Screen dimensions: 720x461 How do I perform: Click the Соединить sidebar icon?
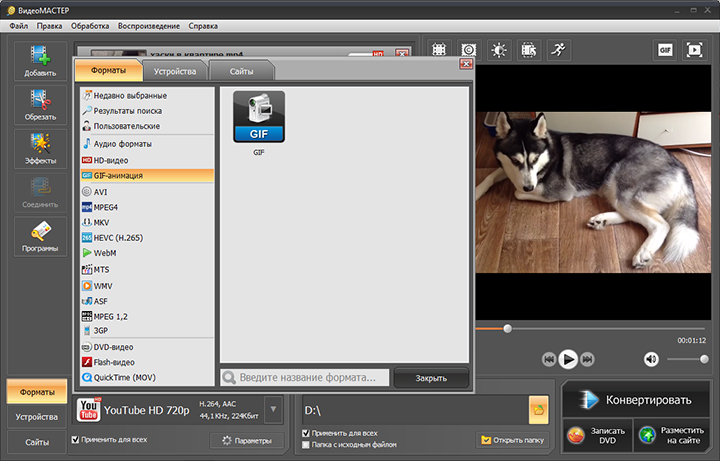tap(40, 193)
